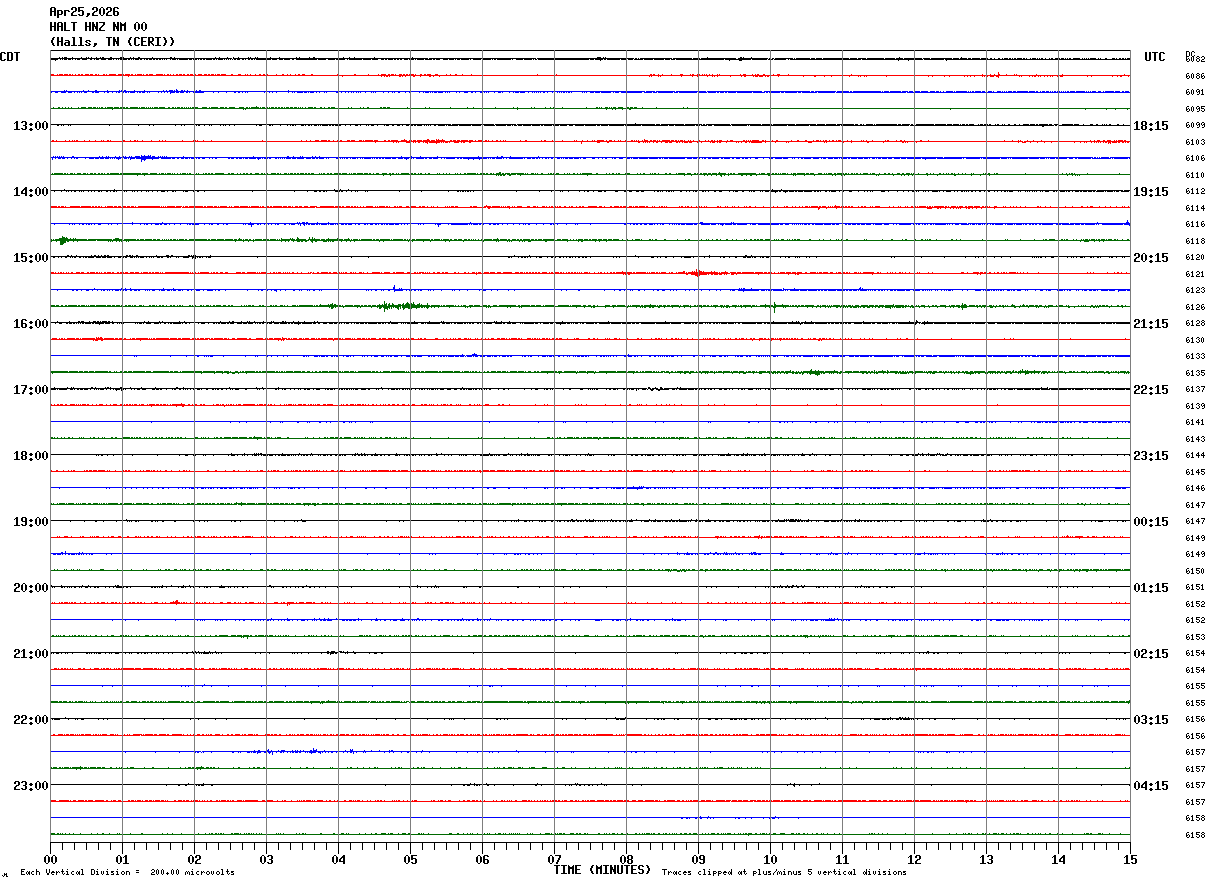Click the DC offset value 6153

[x=1195, y=637]
